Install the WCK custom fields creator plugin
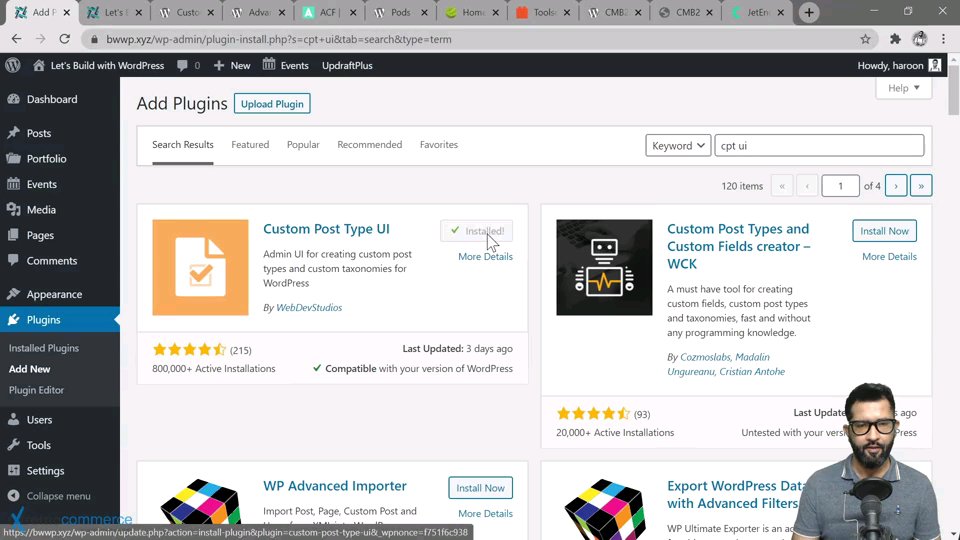The image size is (960, 540). [884, 231]
